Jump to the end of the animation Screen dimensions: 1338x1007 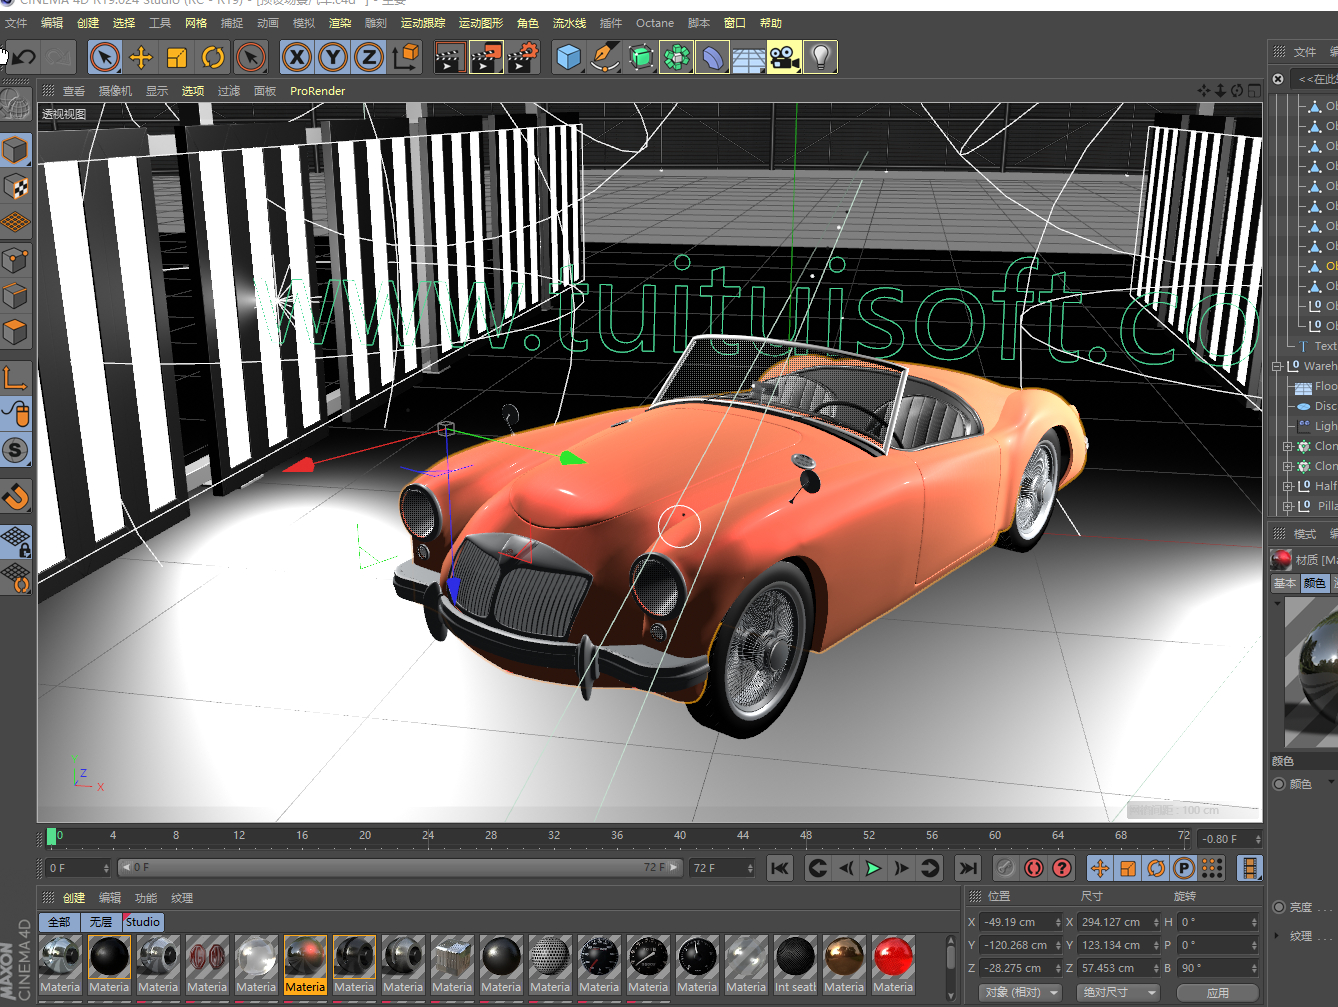[967, 868]
